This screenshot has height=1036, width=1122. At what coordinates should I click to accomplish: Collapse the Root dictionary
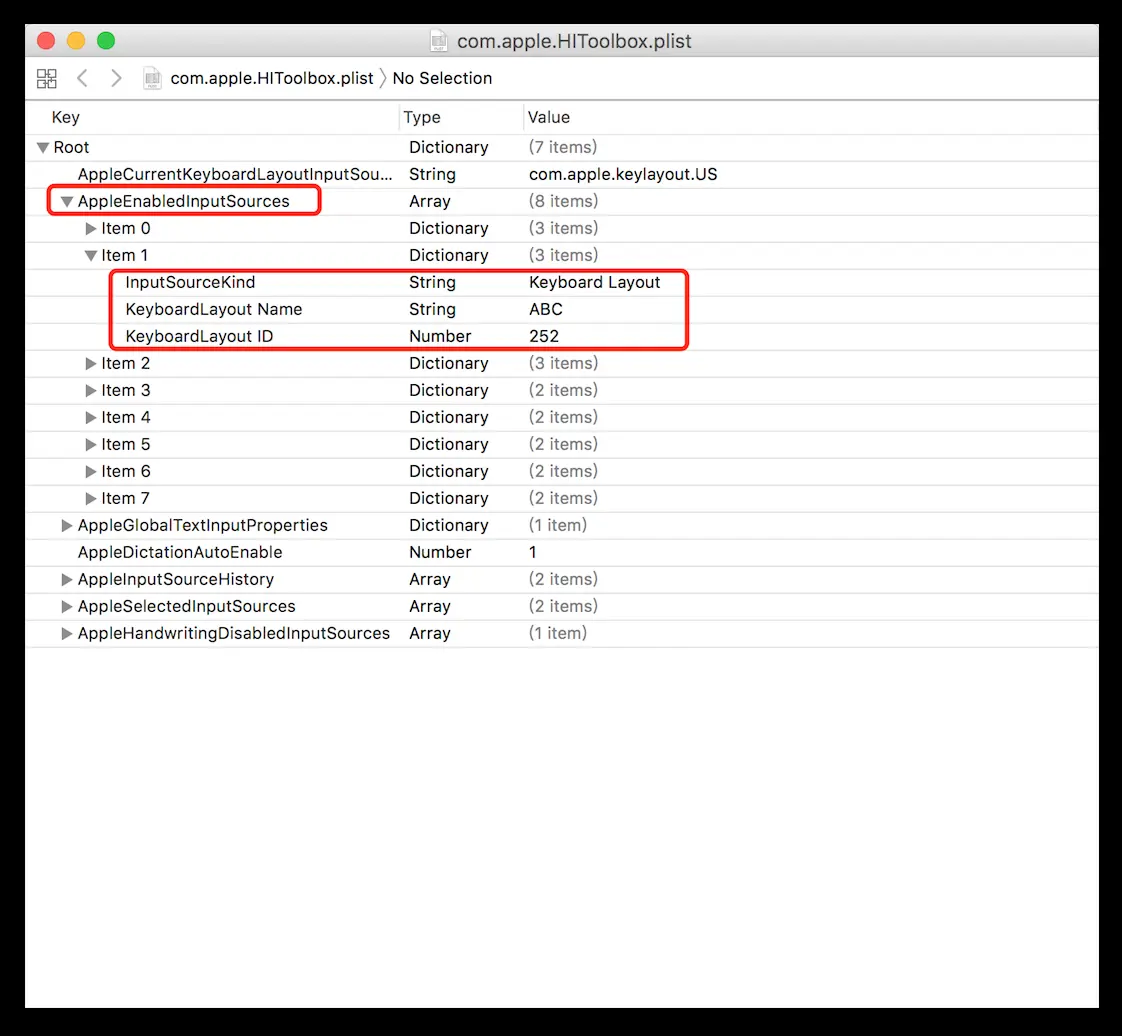pyautogui.click(x=42, y=147)
